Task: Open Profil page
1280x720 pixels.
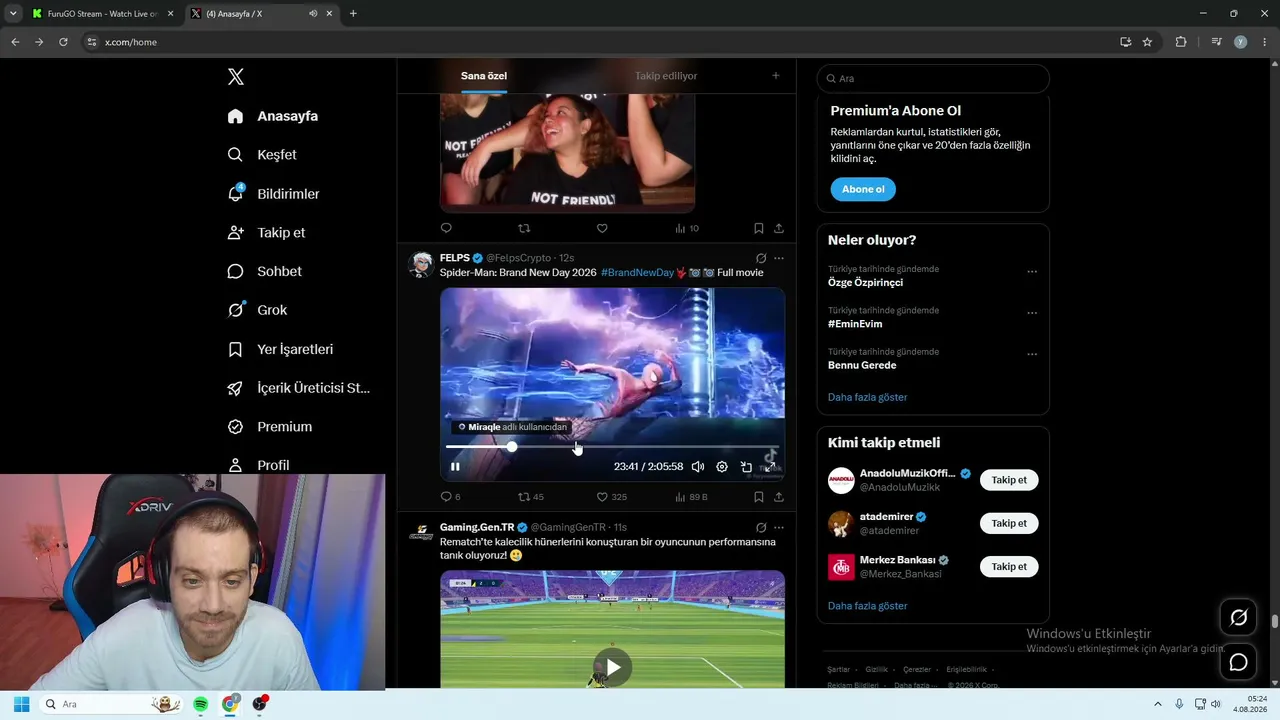Action: [258, 465]
